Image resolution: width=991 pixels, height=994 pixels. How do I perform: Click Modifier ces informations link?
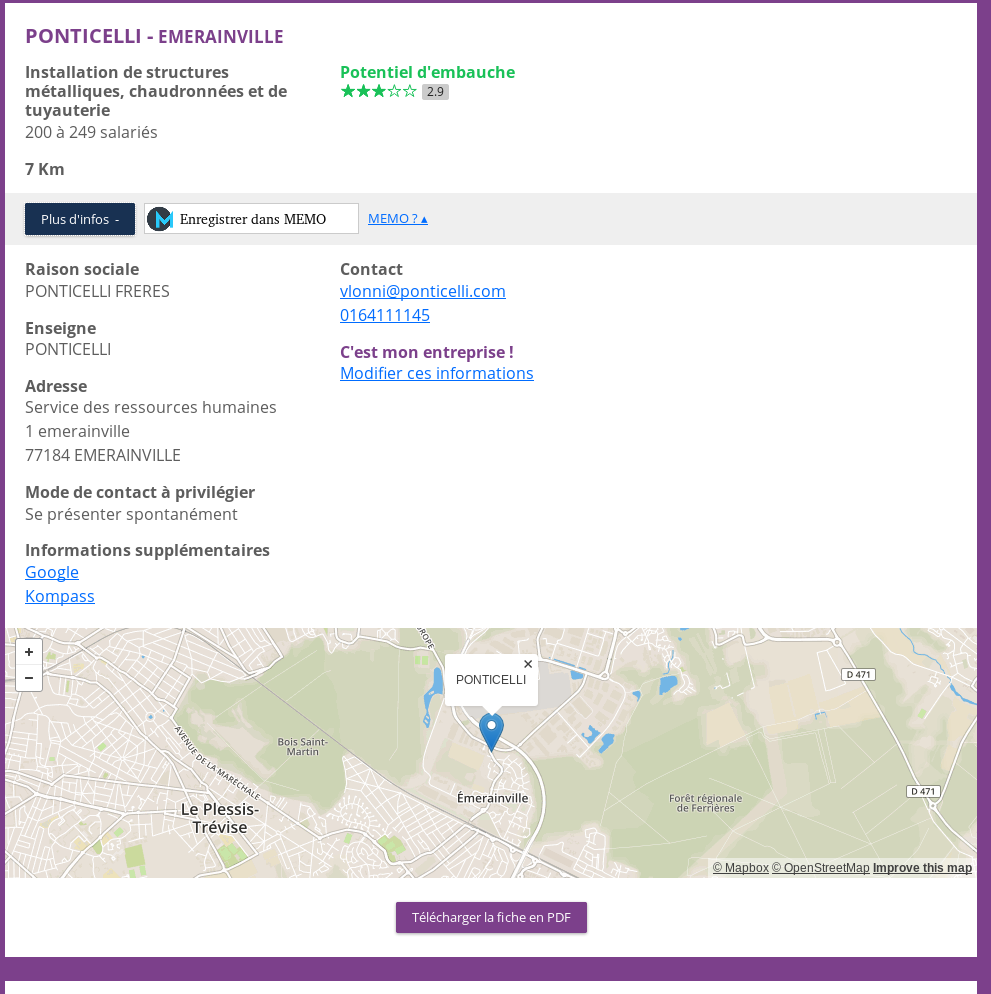point(436,373)
